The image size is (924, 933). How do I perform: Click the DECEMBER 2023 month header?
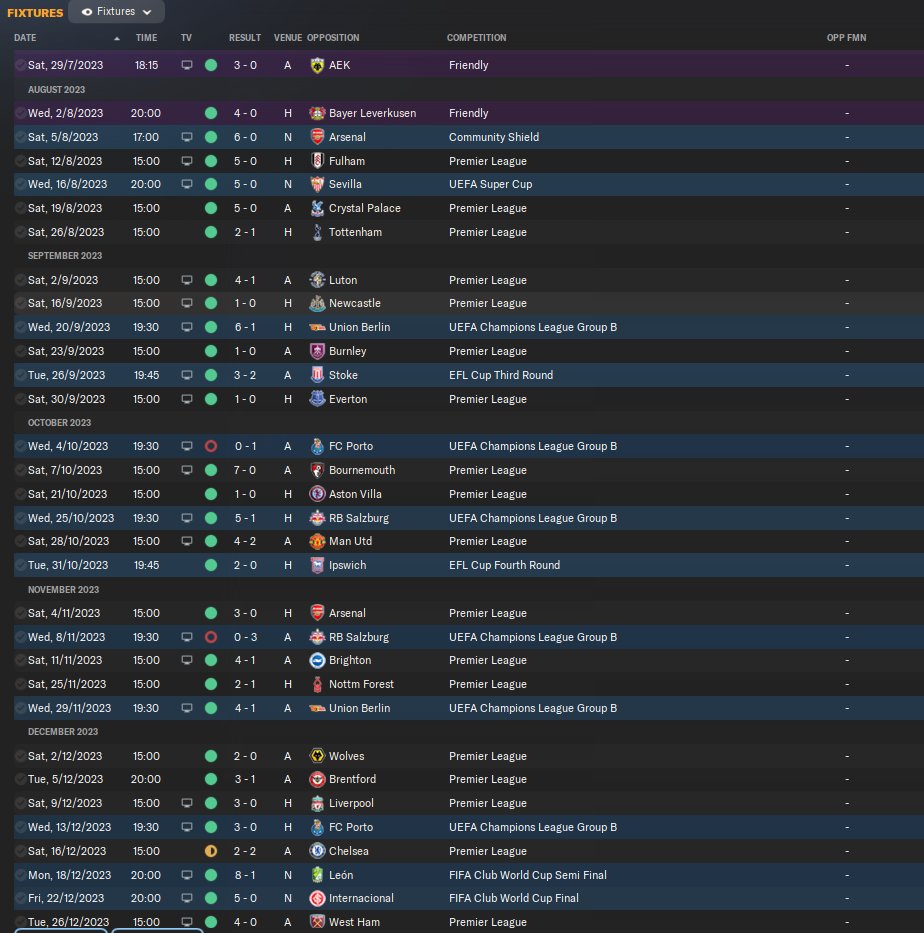click(x=62, y=732)
